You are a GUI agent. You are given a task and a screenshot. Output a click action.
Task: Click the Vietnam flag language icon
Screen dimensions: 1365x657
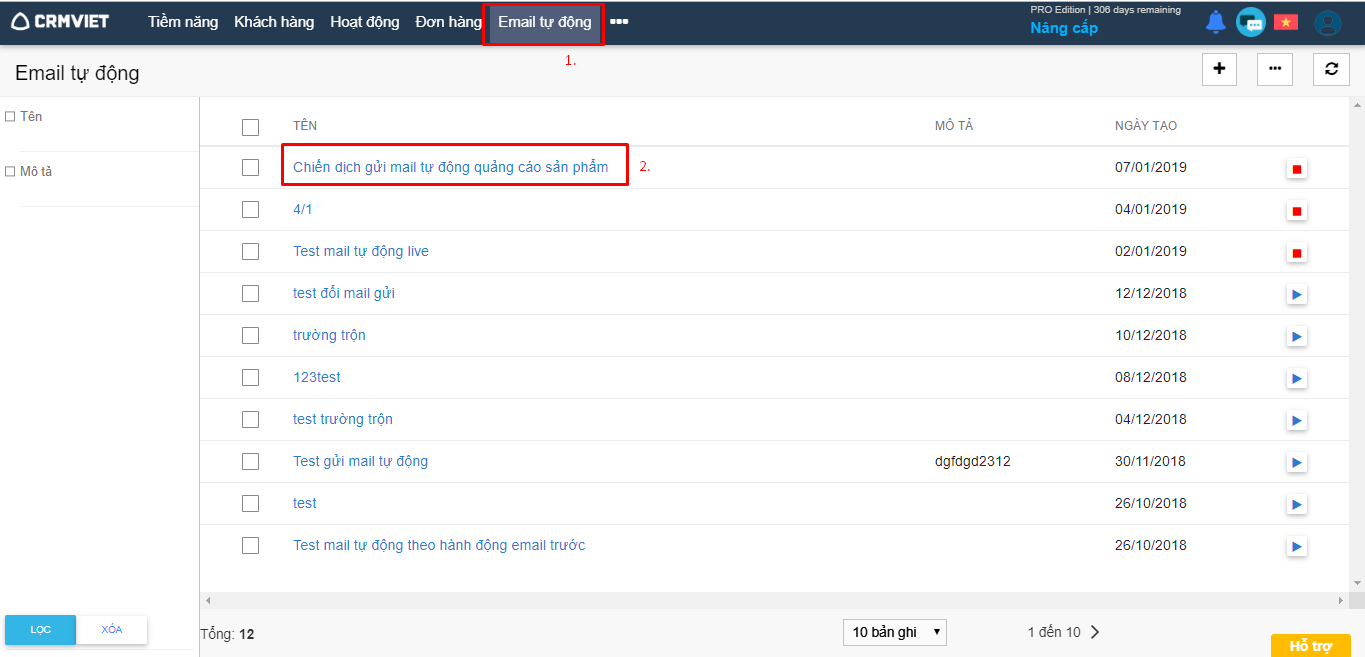click(1285, 22)
